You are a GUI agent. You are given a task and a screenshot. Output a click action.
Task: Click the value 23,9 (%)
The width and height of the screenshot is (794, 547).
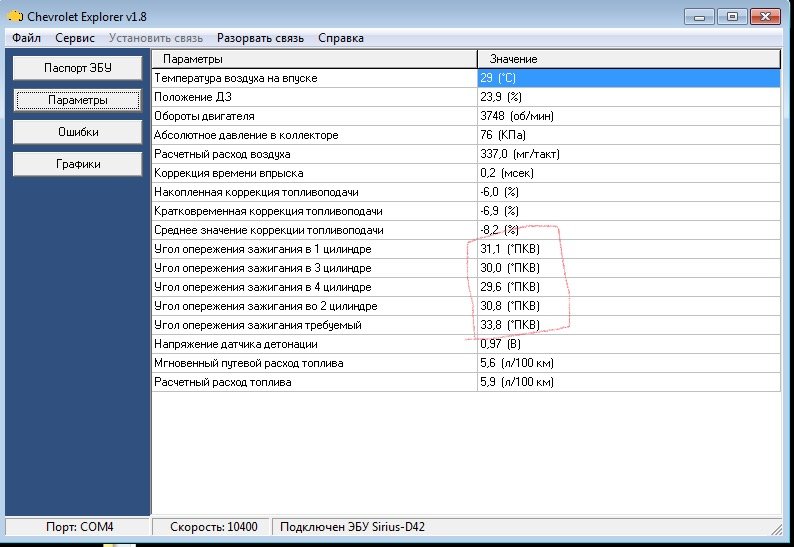pyautogui.click(x=501, y=97)
